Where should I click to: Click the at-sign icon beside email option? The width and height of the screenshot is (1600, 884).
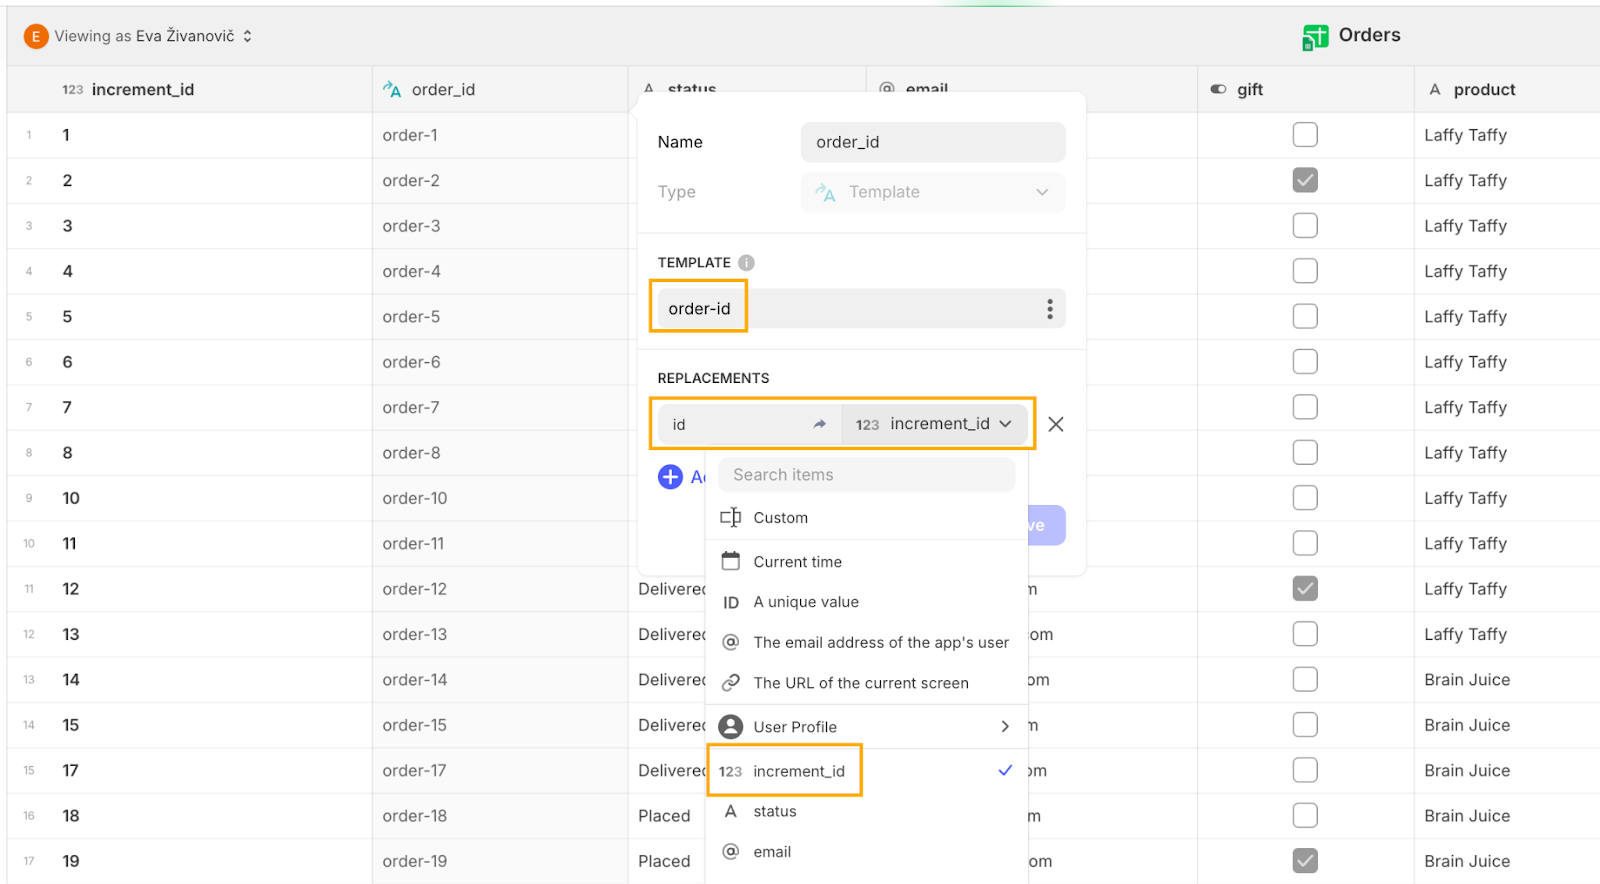pyautogui.click(x=731, y=851)
